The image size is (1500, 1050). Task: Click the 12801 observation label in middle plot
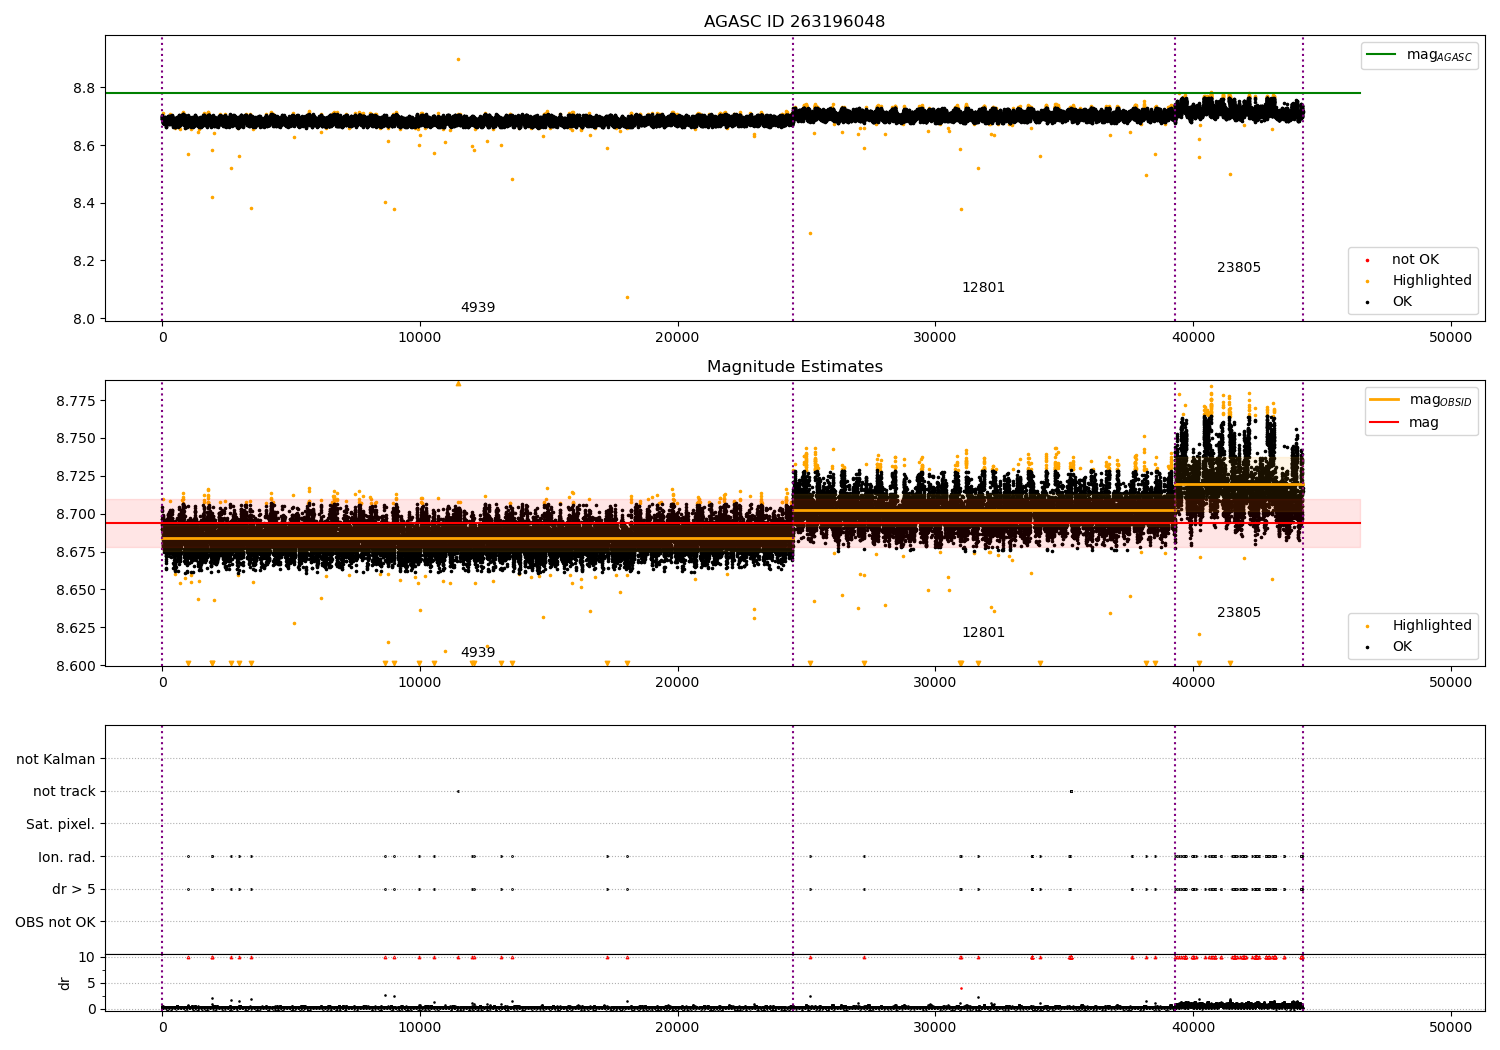(983, 633)
